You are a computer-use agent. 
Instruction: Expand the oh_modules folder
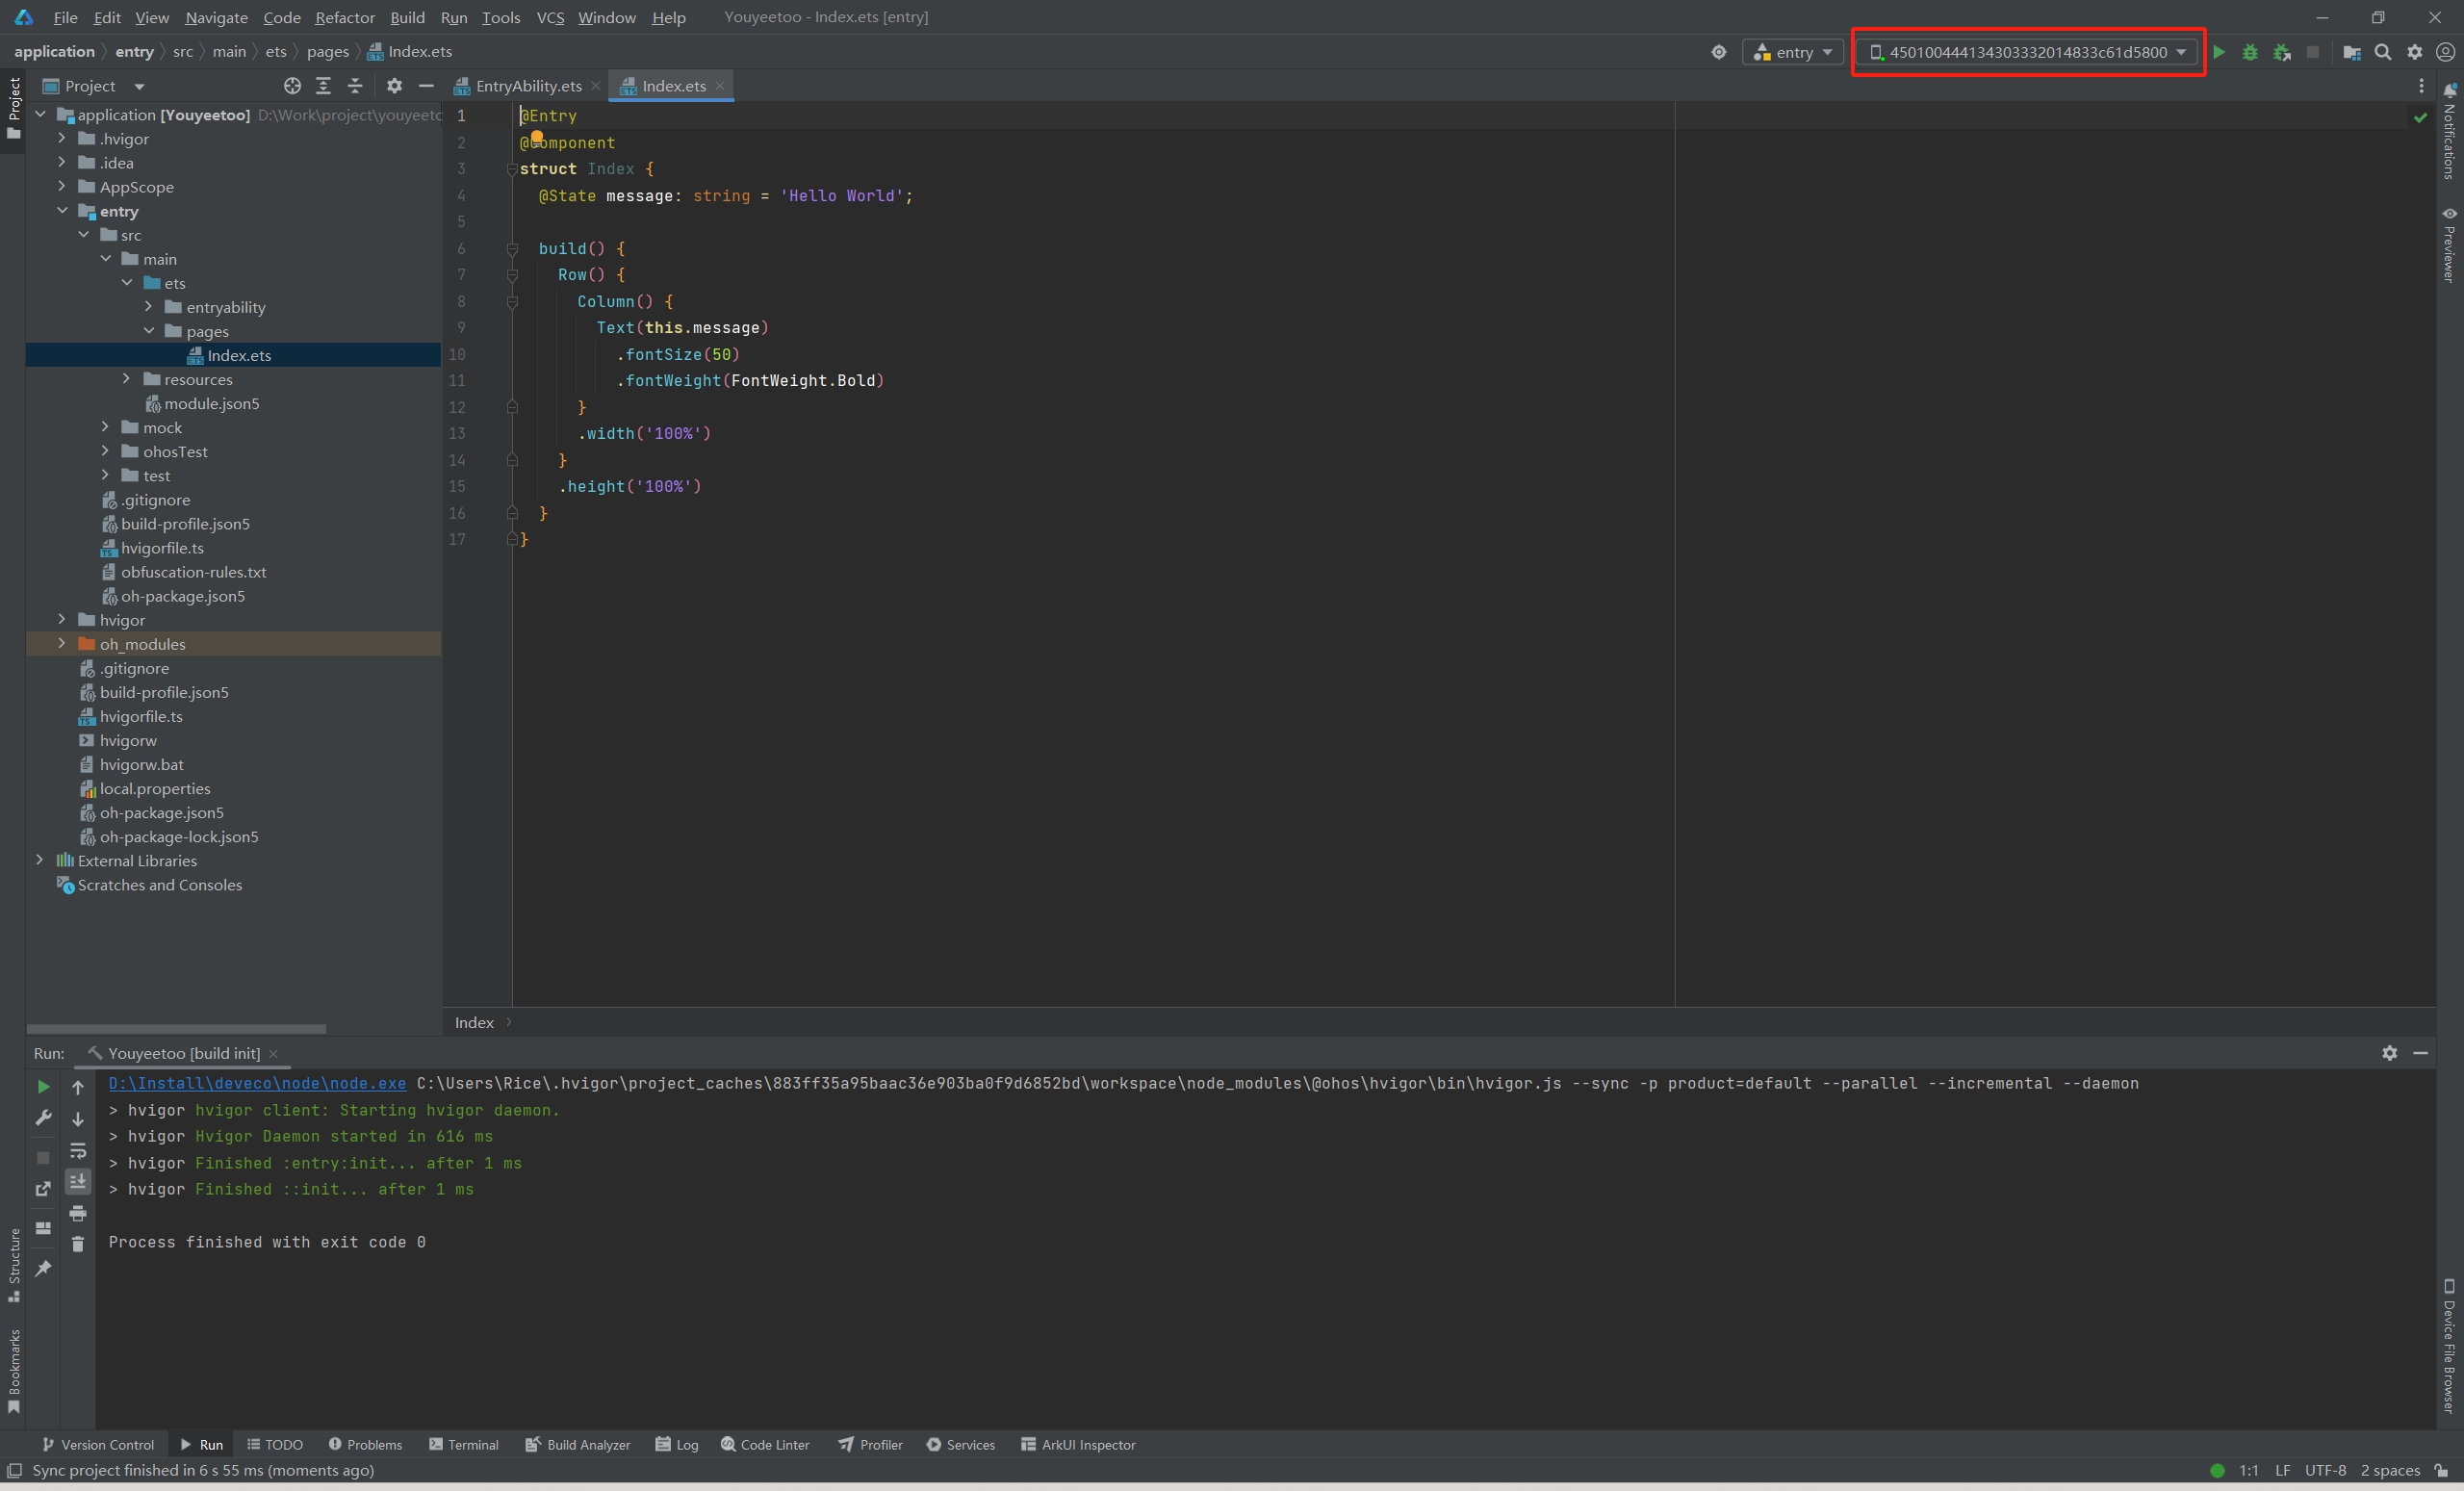click(x=62, y=644)
